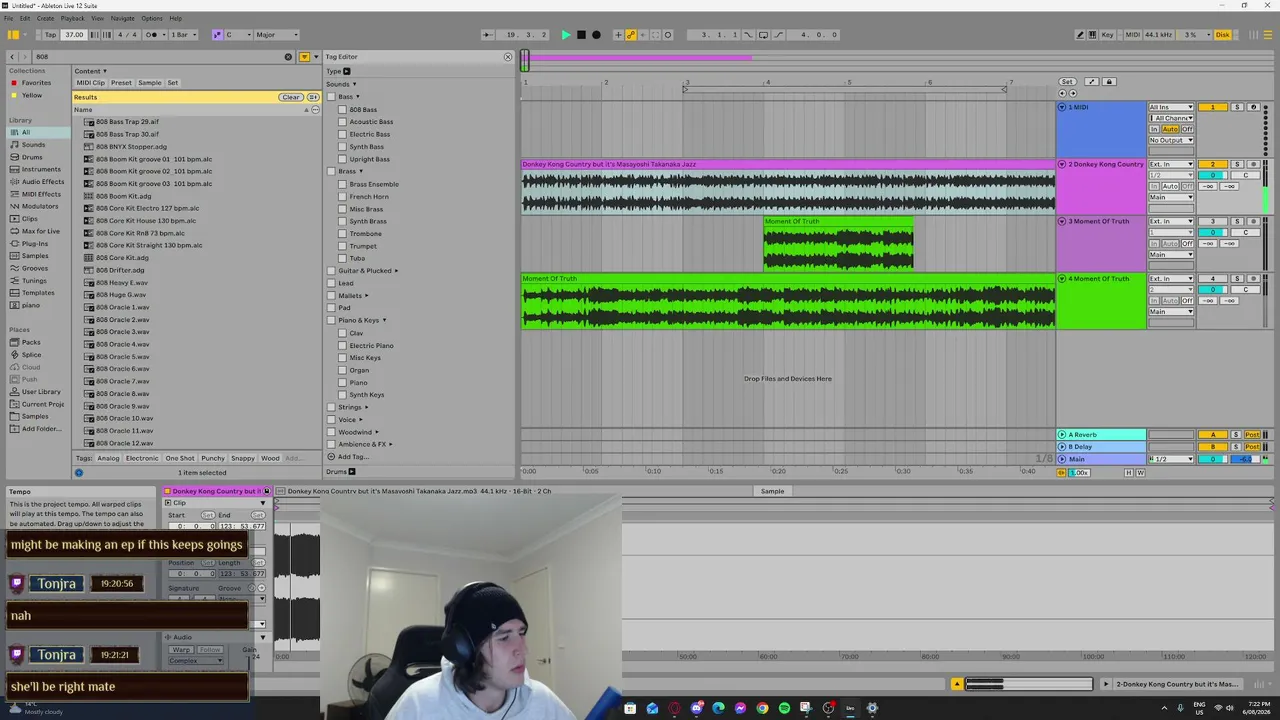Solo track 2 Donkey Kong Country

tap(1237, 165)
